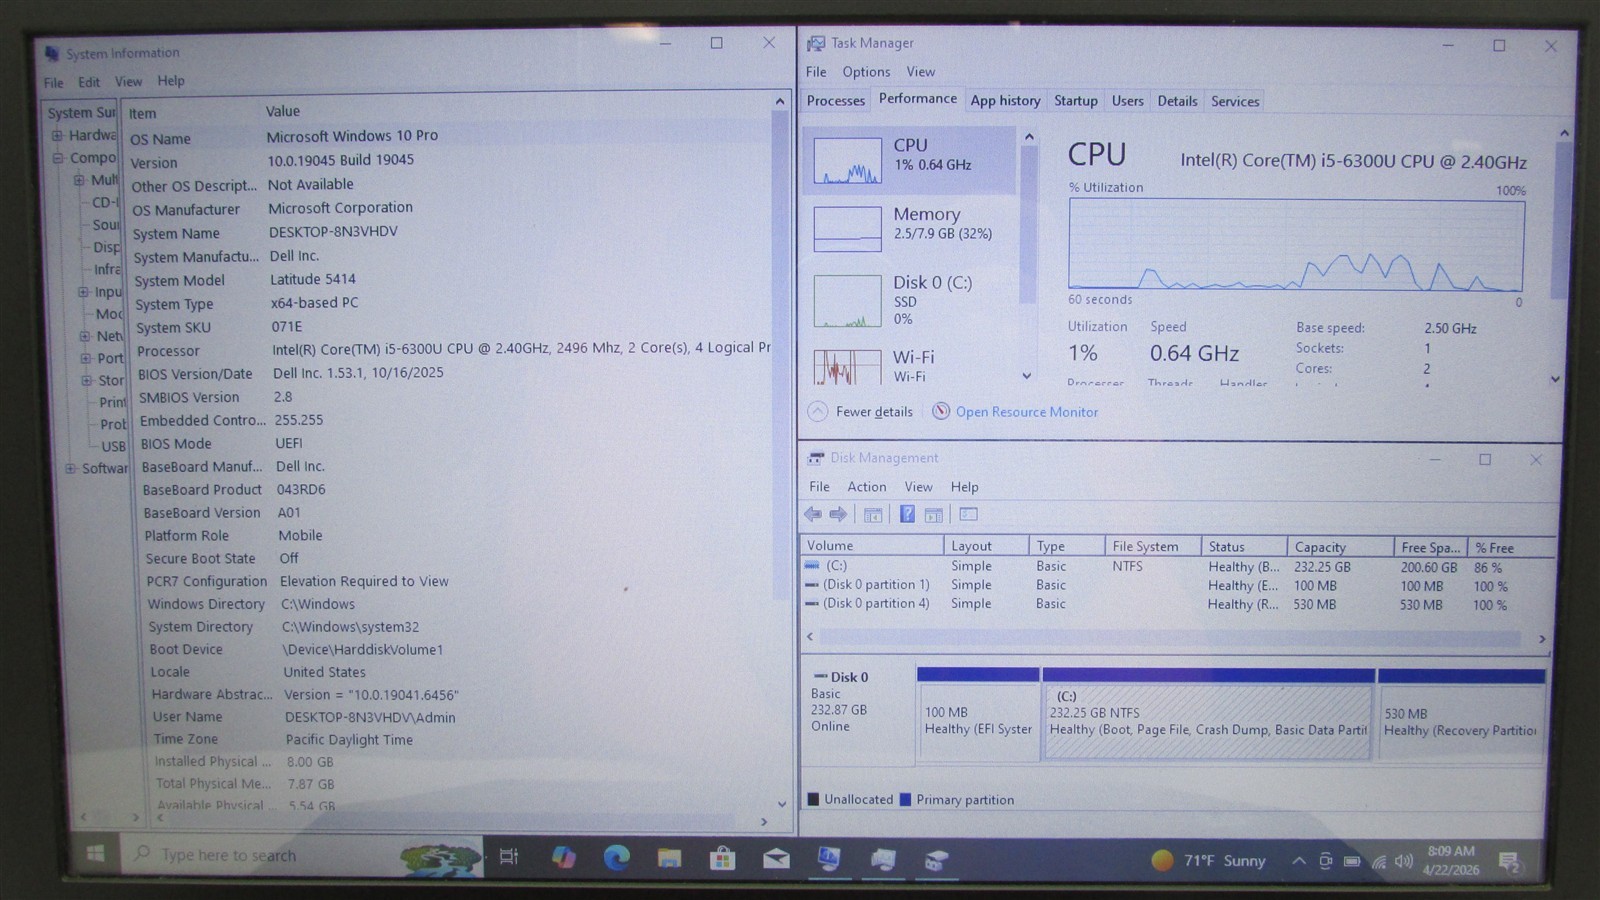
Task: Expand the Multimedia tree node
Action: [79, 180]
